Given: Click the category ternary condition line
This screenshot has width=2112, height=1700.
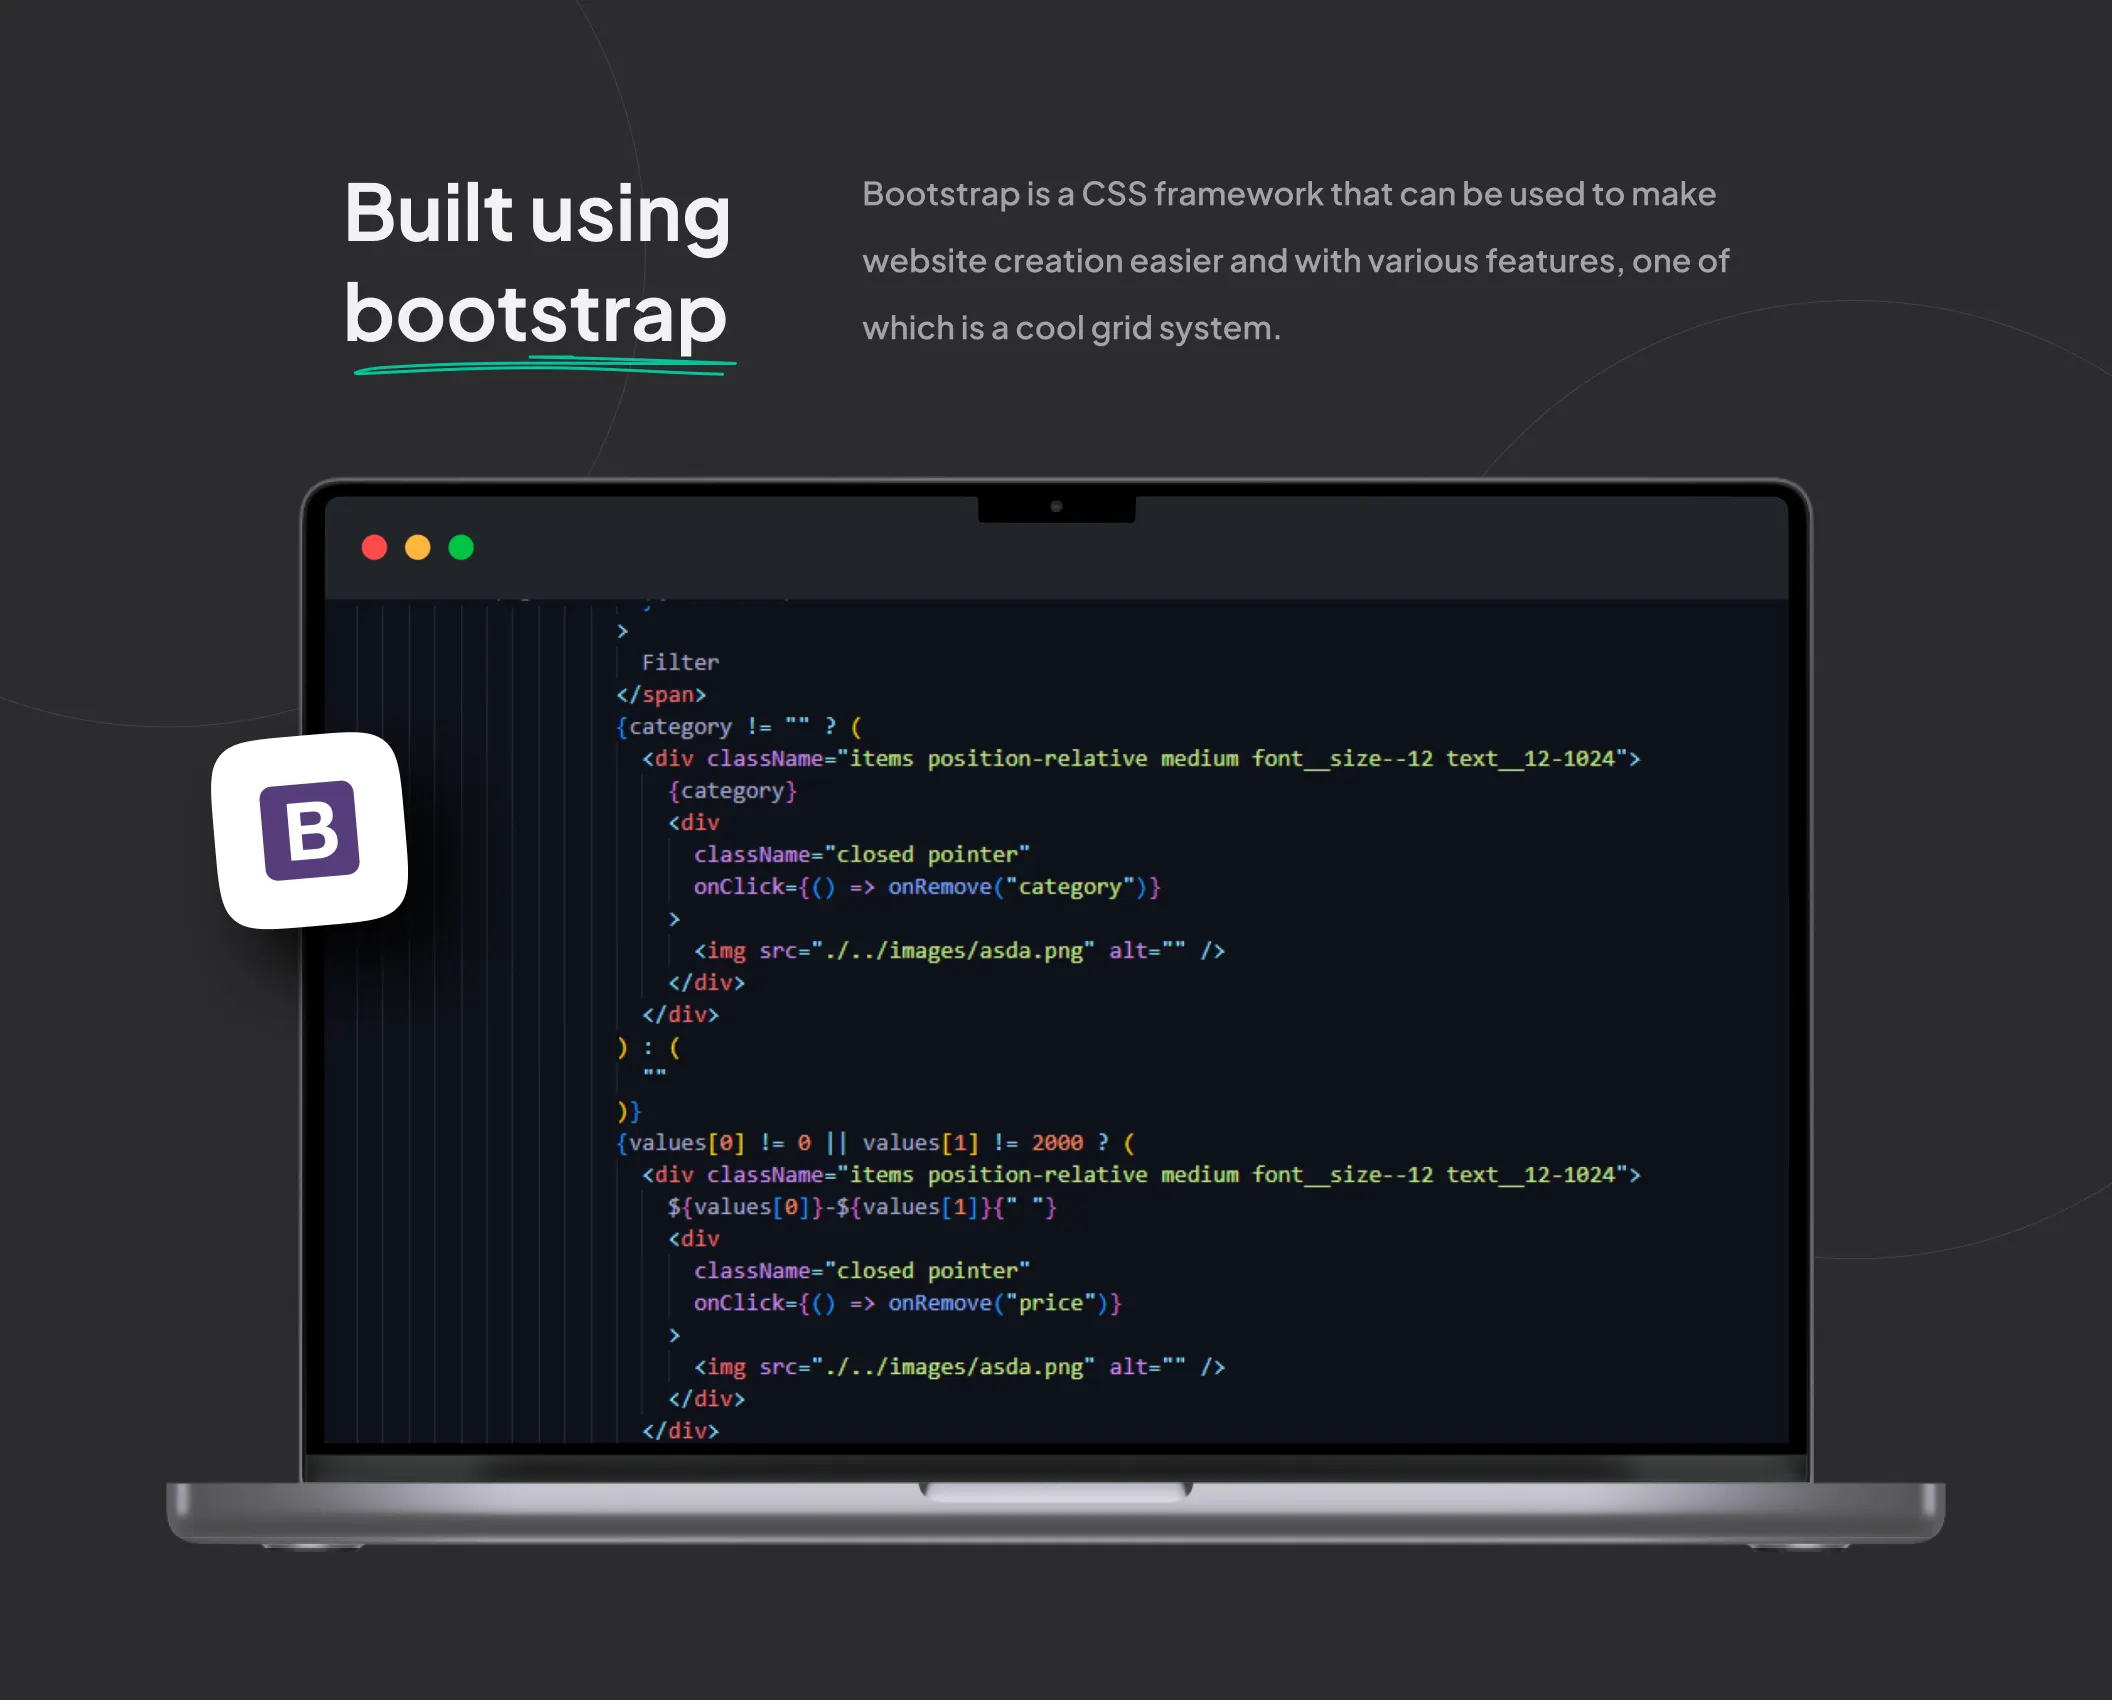Looking at the screenshot, I should [738, 726].
